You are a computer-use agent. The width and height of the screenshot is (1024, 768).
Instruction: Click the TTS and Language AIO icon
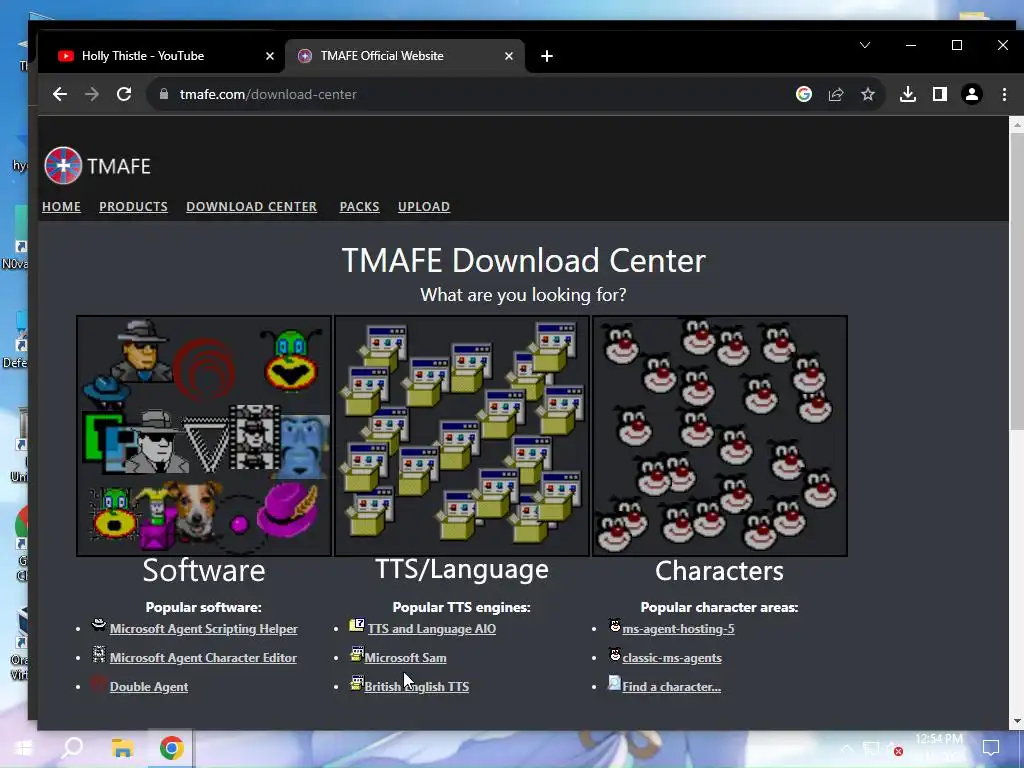[357, 625]
